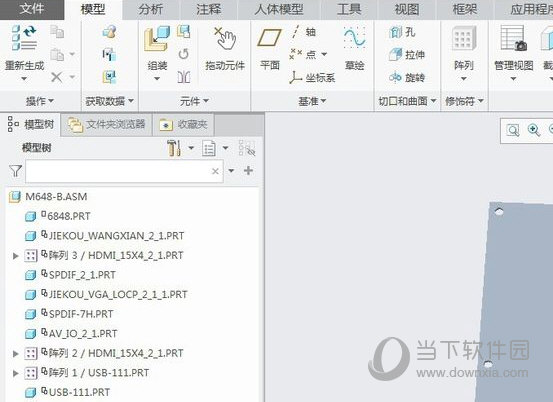Click the Regenerate (重新生成) icon
Viewport: 553px width, 402px height.
click(x=24, y=38)
